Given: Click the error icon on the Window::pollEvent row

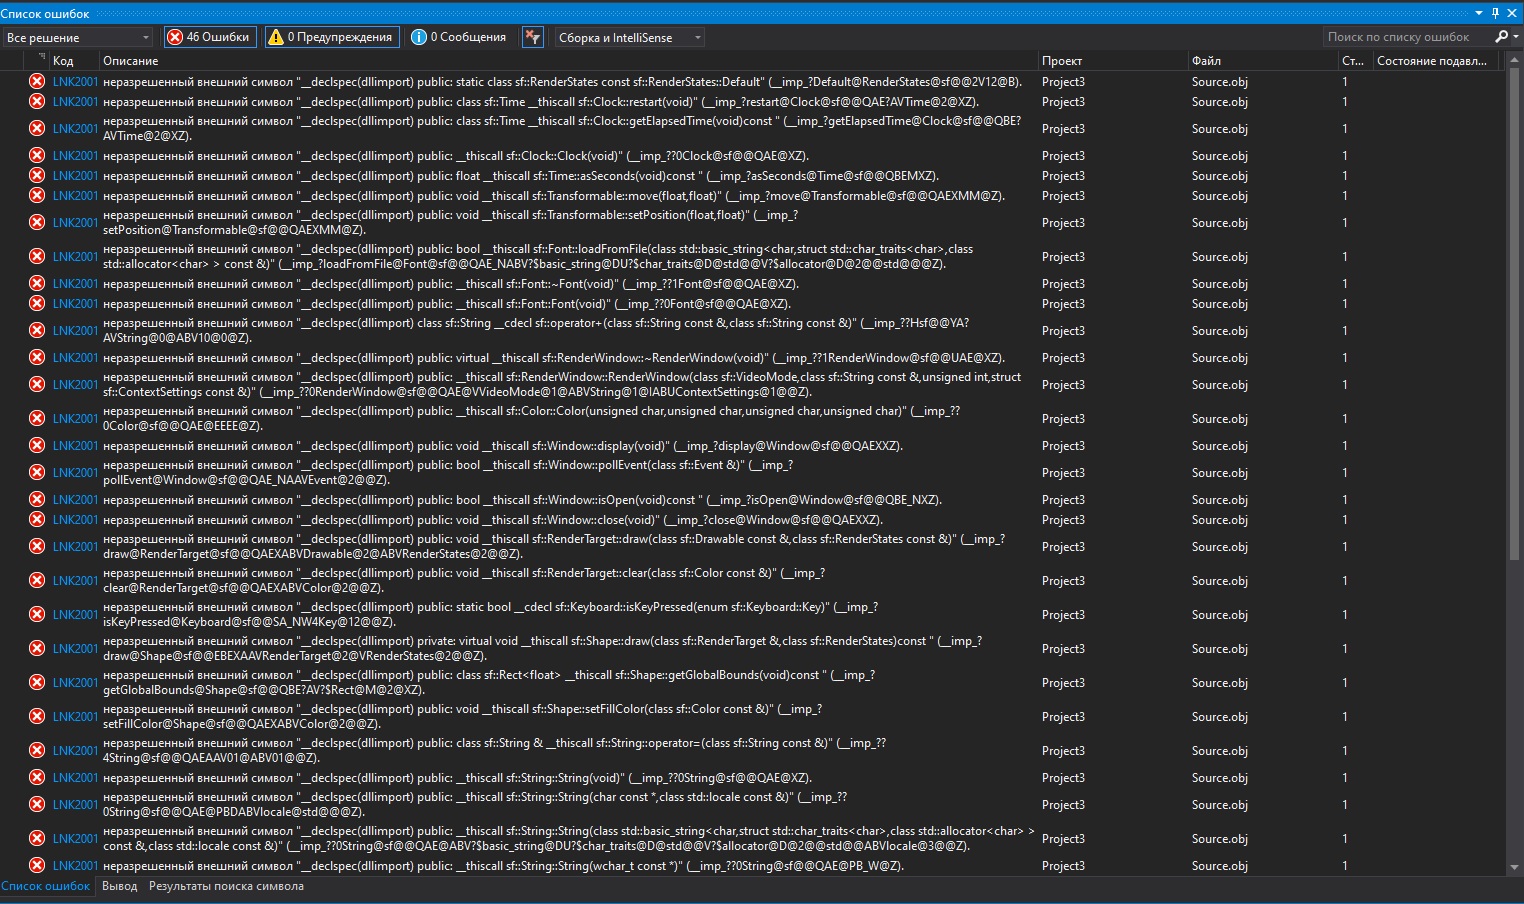Looking at the screenshot, I should pos(37,472).
